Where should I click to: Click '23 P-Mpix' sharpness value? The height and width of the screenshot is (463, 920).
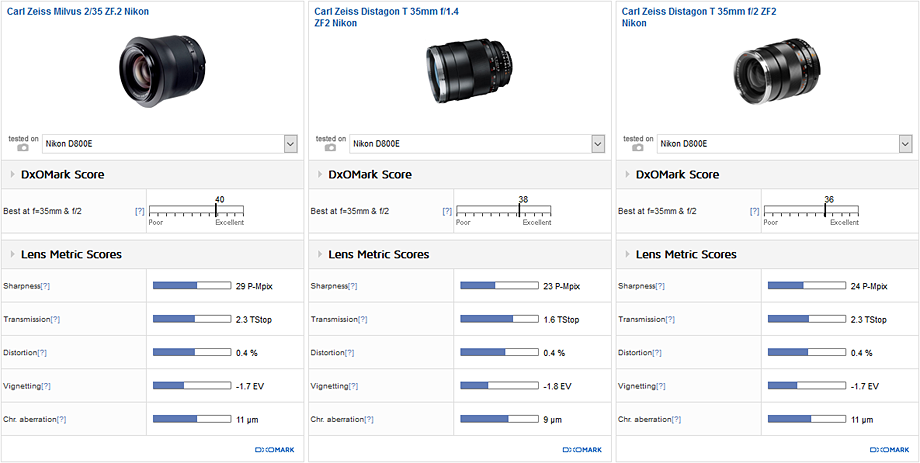(x=562, y=286)
